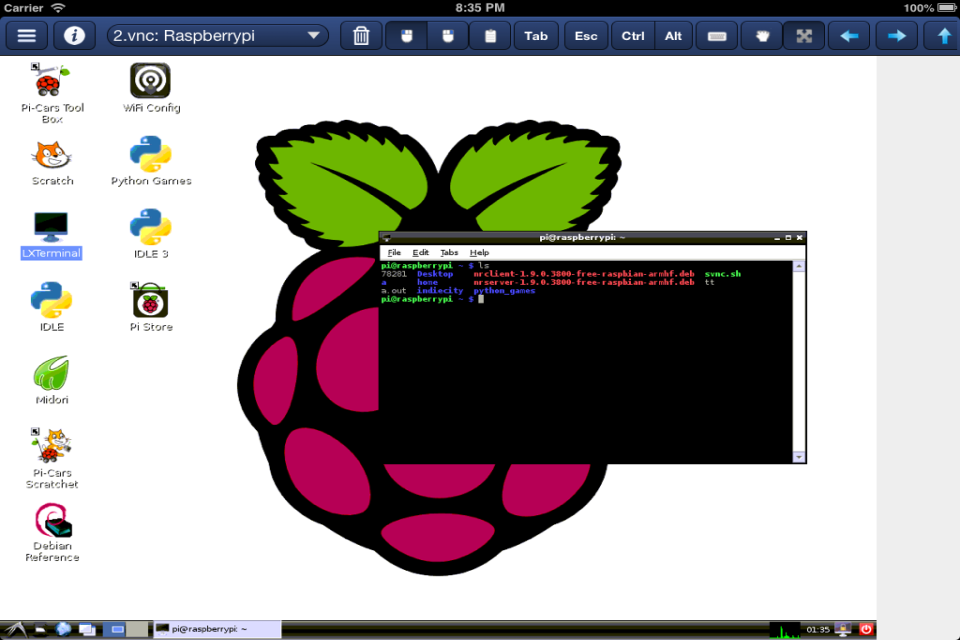Screen dimensions: 960x640
Task: Tap the info button in toolbar
Action: 74,36
